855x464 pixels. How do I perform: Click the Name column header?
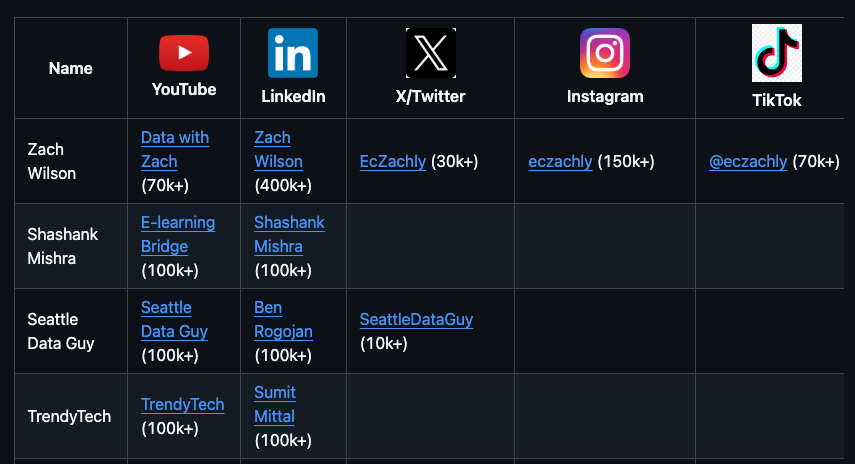coord(71,68)
